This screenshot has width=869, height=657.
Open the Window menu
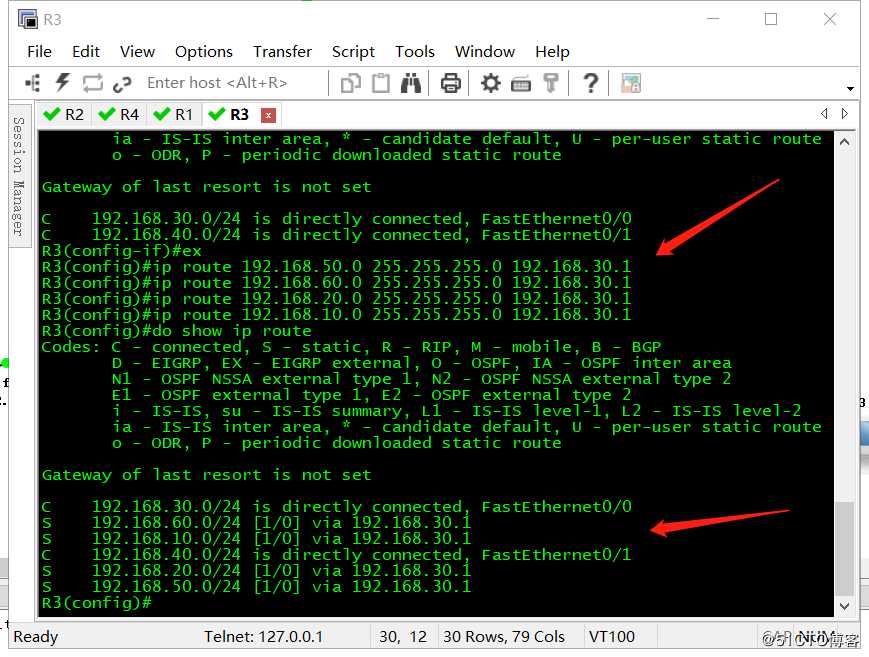pos(485,52)
